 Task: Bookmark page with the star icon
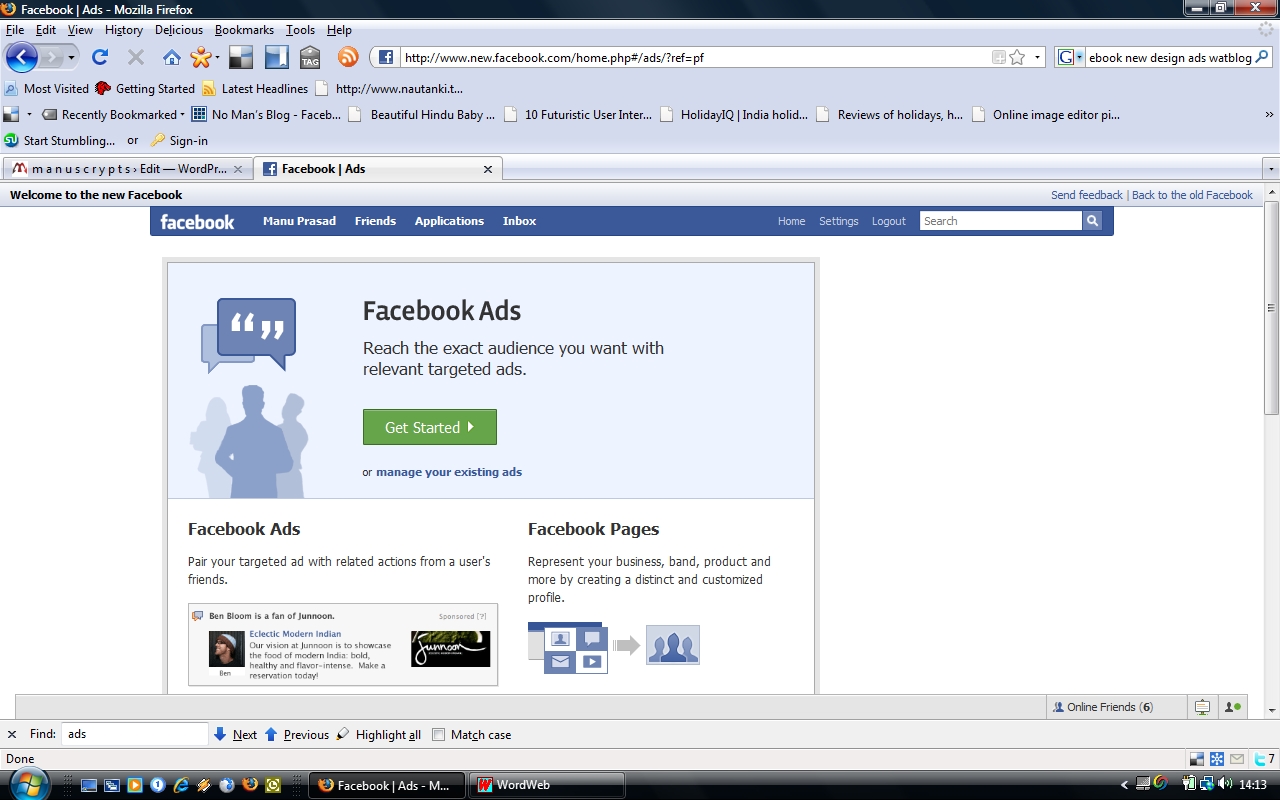tap(1017, 57)
